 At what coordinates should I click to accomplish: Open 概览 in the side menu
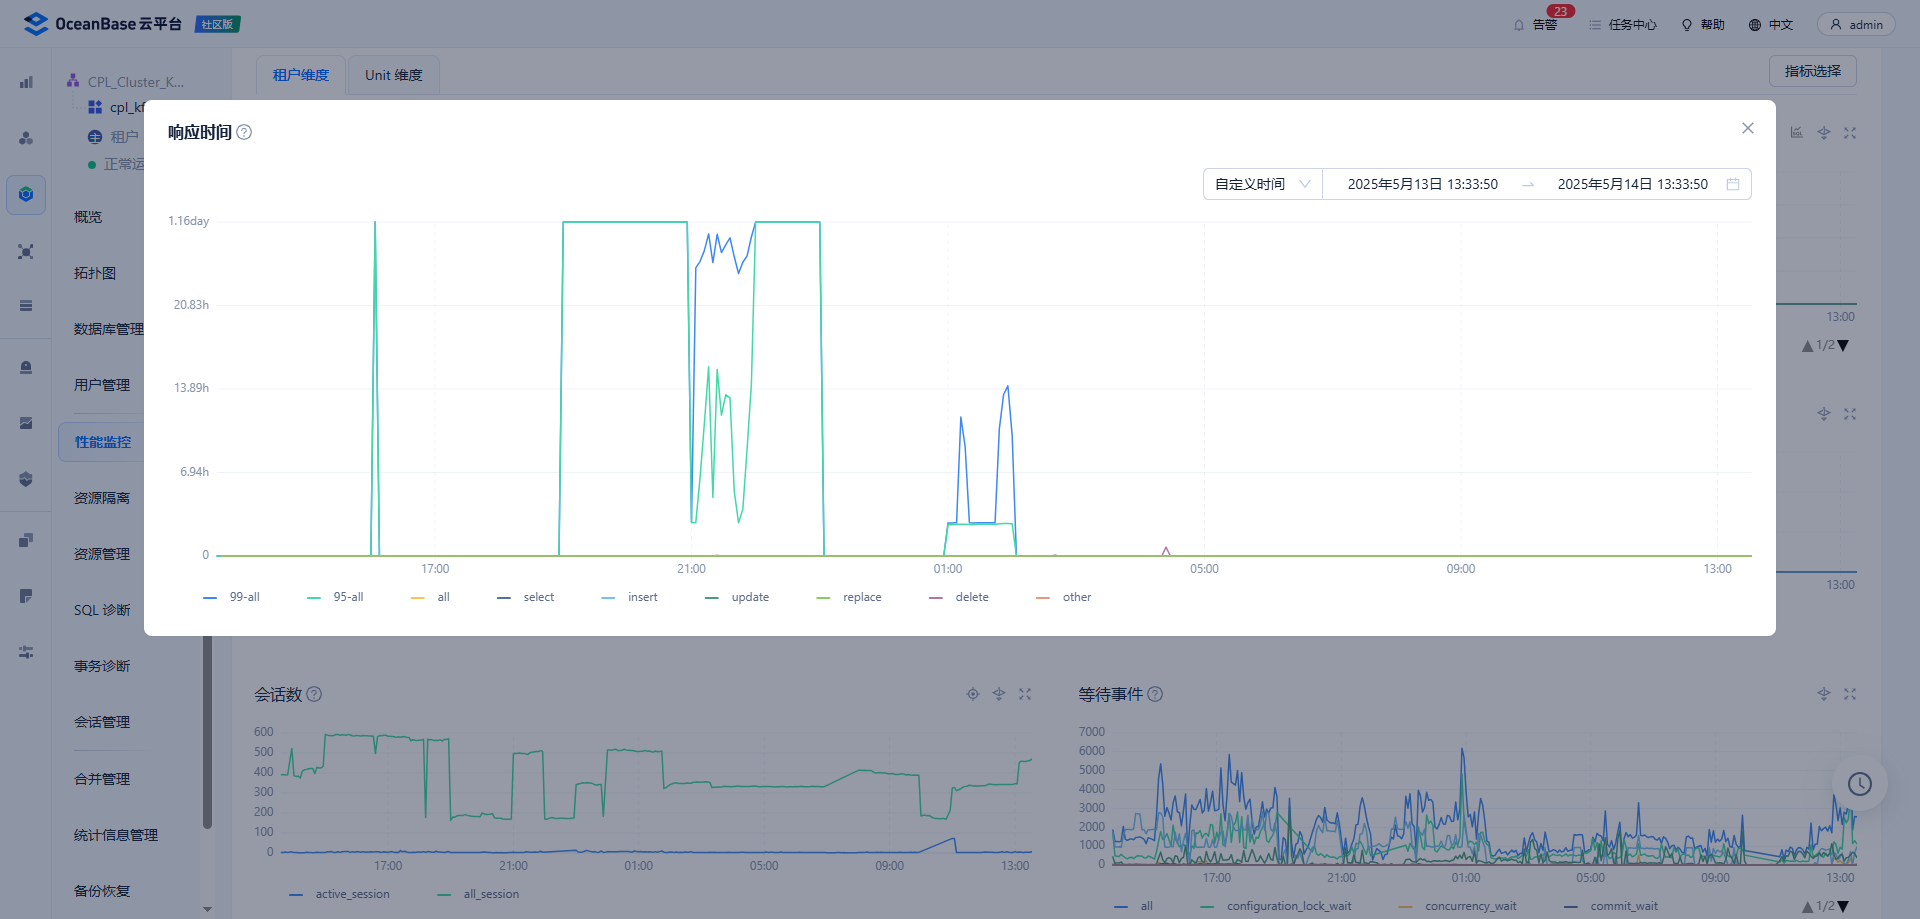pos(88,217)
